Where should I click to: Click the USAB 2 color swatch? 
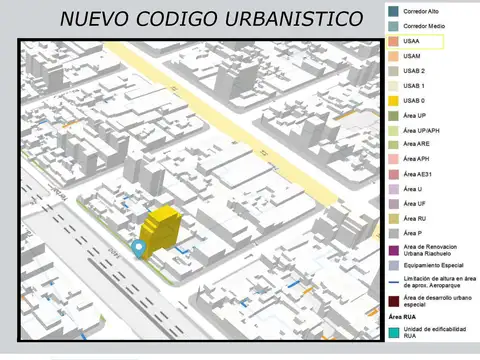click(x=393, y=71)
